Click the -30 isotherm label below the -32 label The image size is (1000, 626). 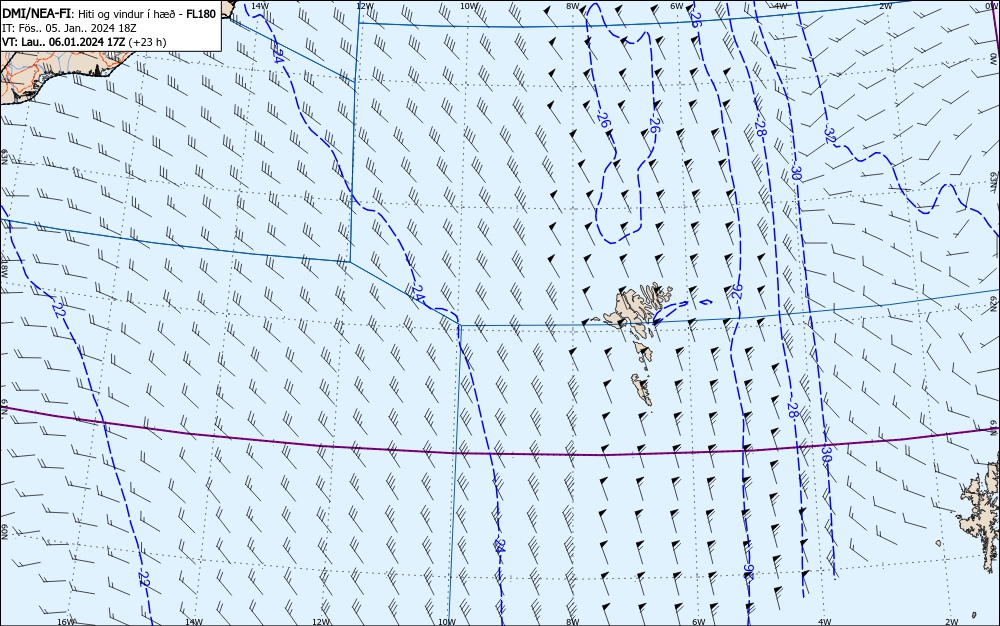pos(796,172)
